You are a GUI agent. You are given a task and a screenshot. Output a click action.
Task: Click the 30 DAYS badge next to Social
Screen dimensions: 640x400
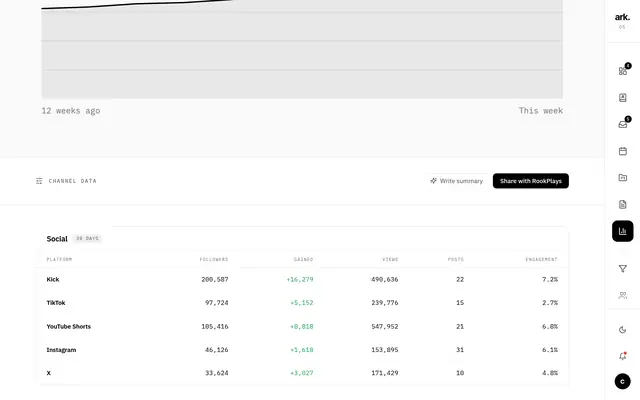click(87, 238)
